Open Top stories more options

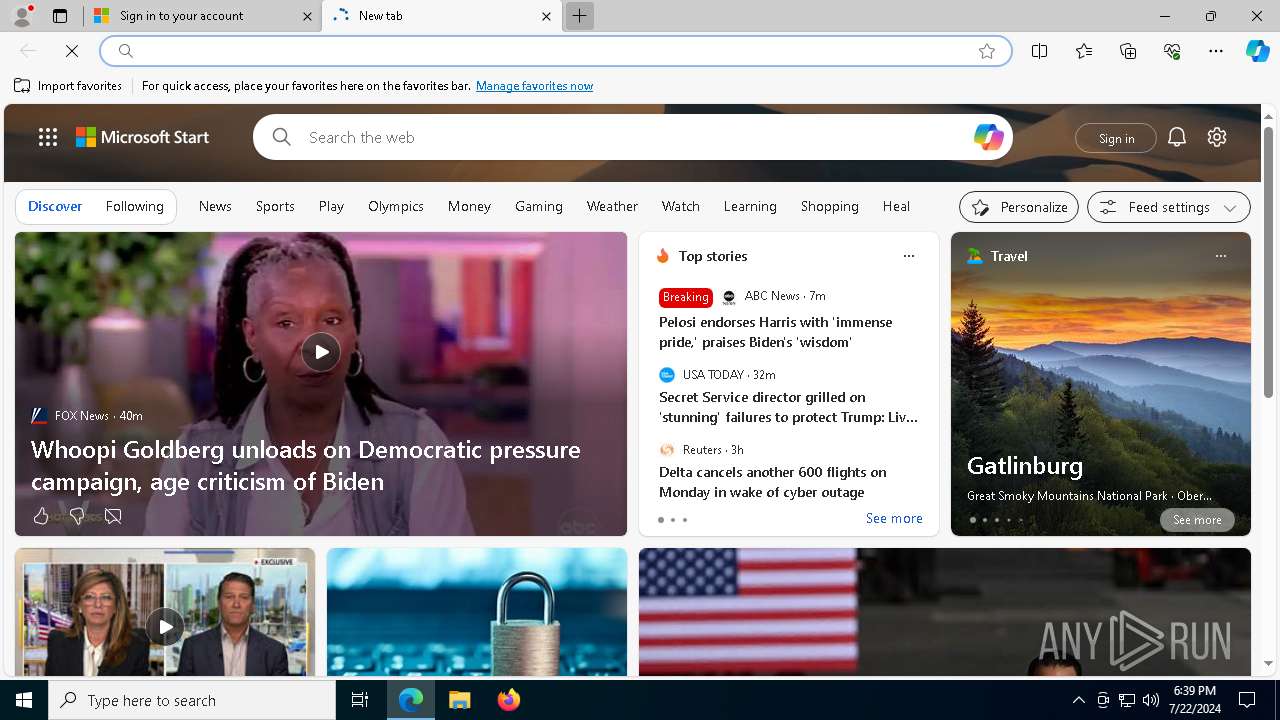909,256
